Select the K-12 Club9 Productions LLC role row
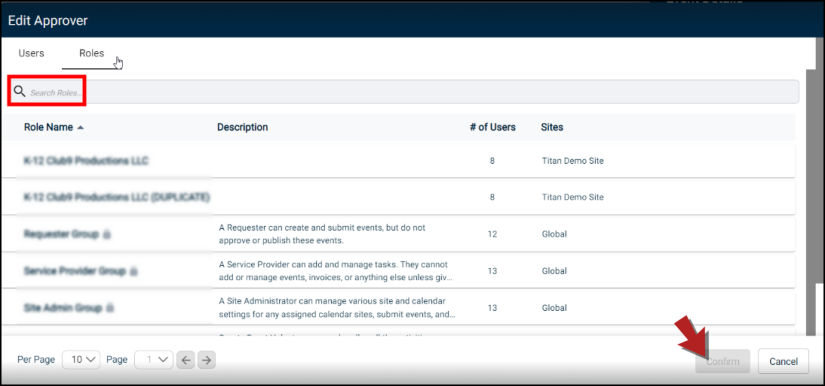Viewport: 825px width, 386px height. 398,161
